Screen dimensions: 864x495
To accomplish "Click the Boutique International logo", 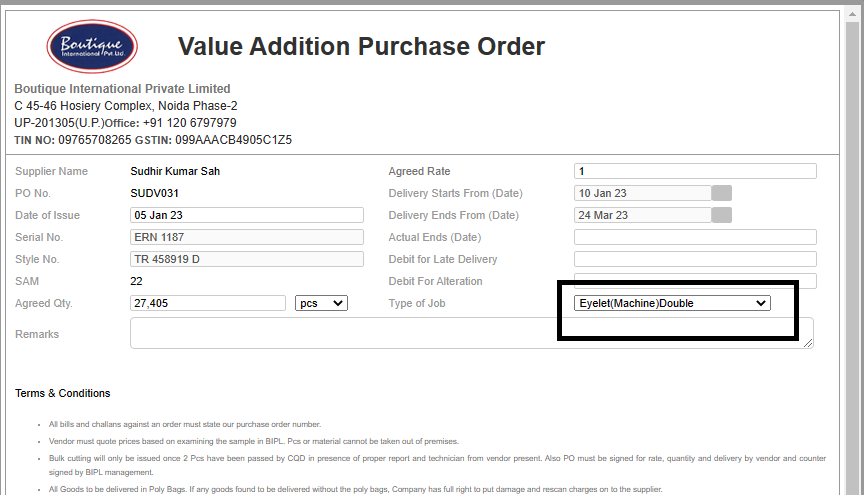I will tap(92, 46).
